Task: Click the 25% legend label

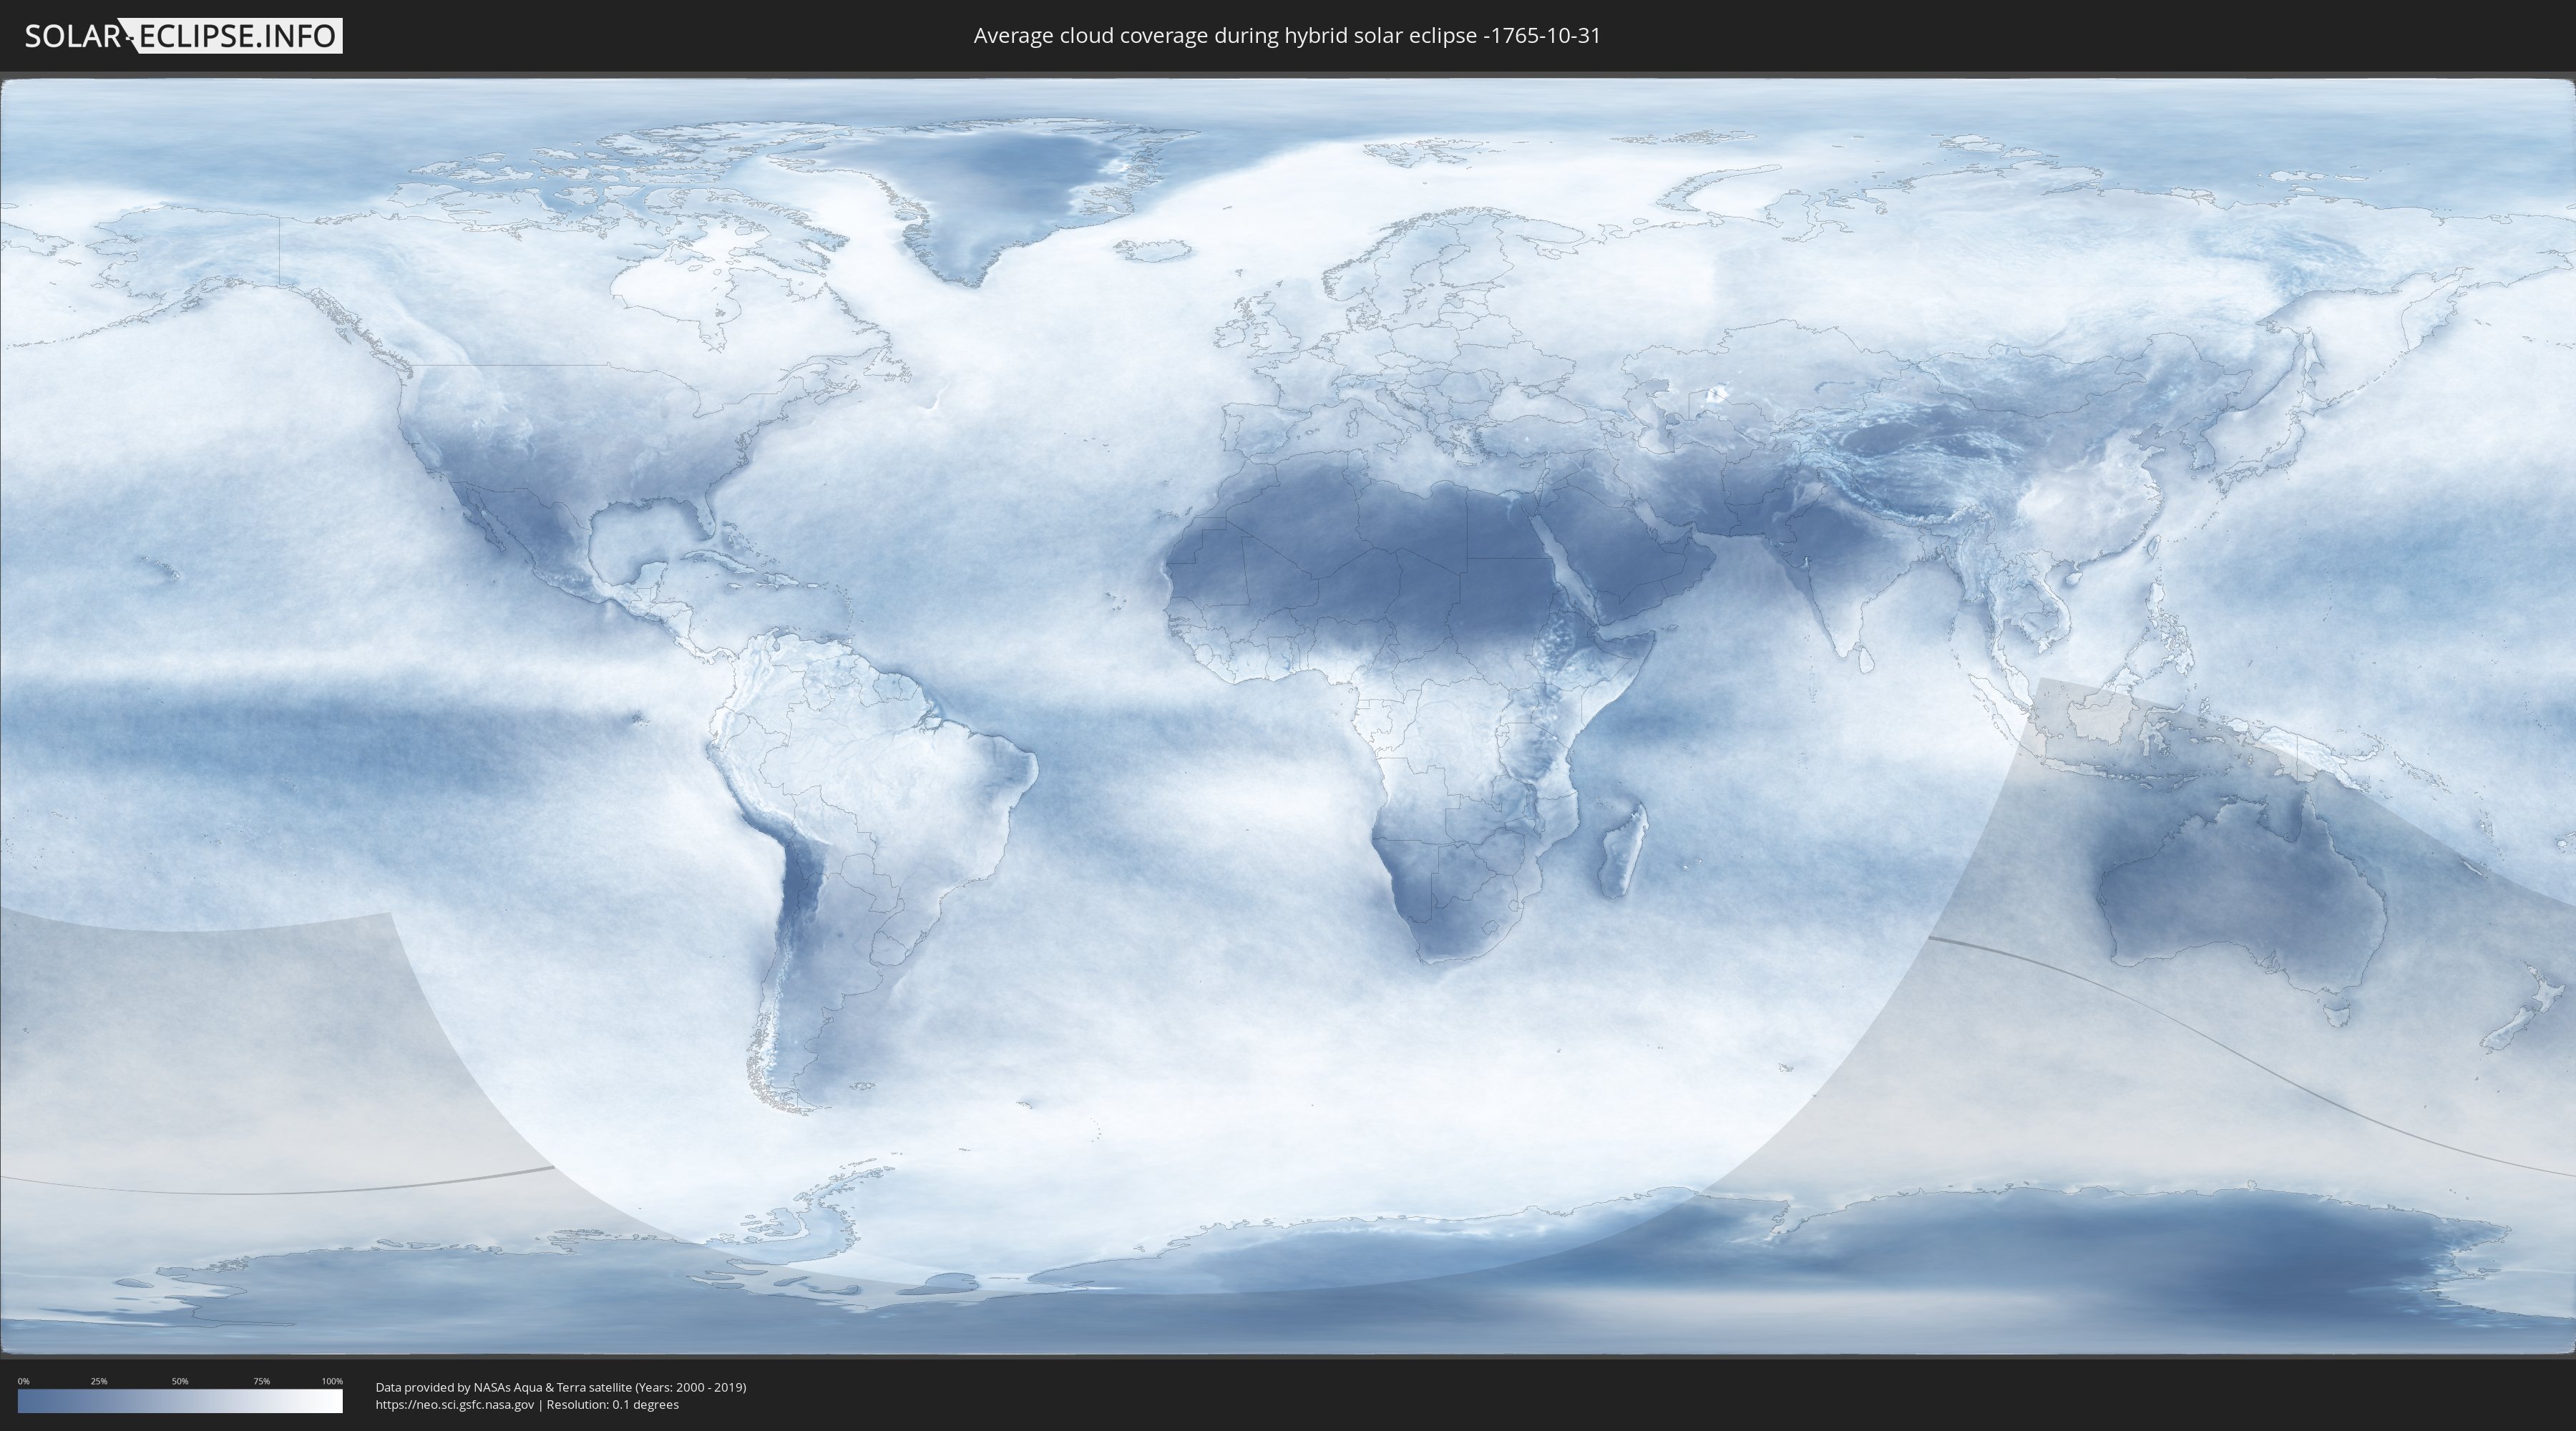Action: pos(99,1381)
